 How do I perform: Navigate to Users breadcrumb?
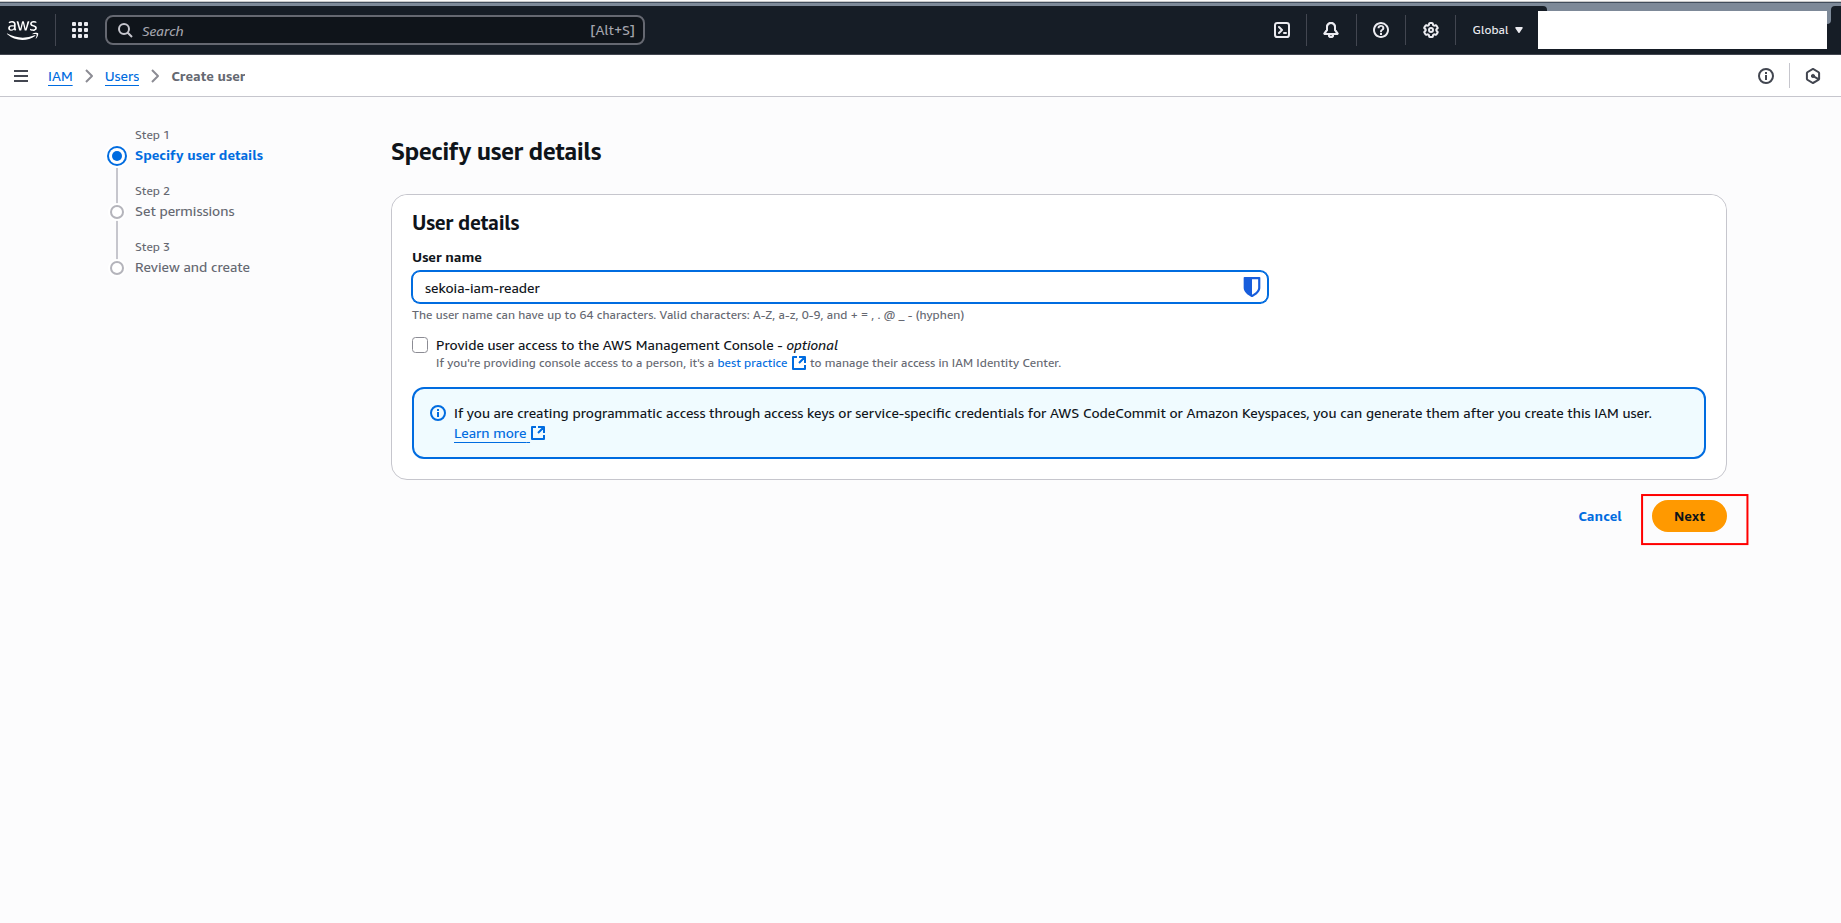[x=122, y=76]
